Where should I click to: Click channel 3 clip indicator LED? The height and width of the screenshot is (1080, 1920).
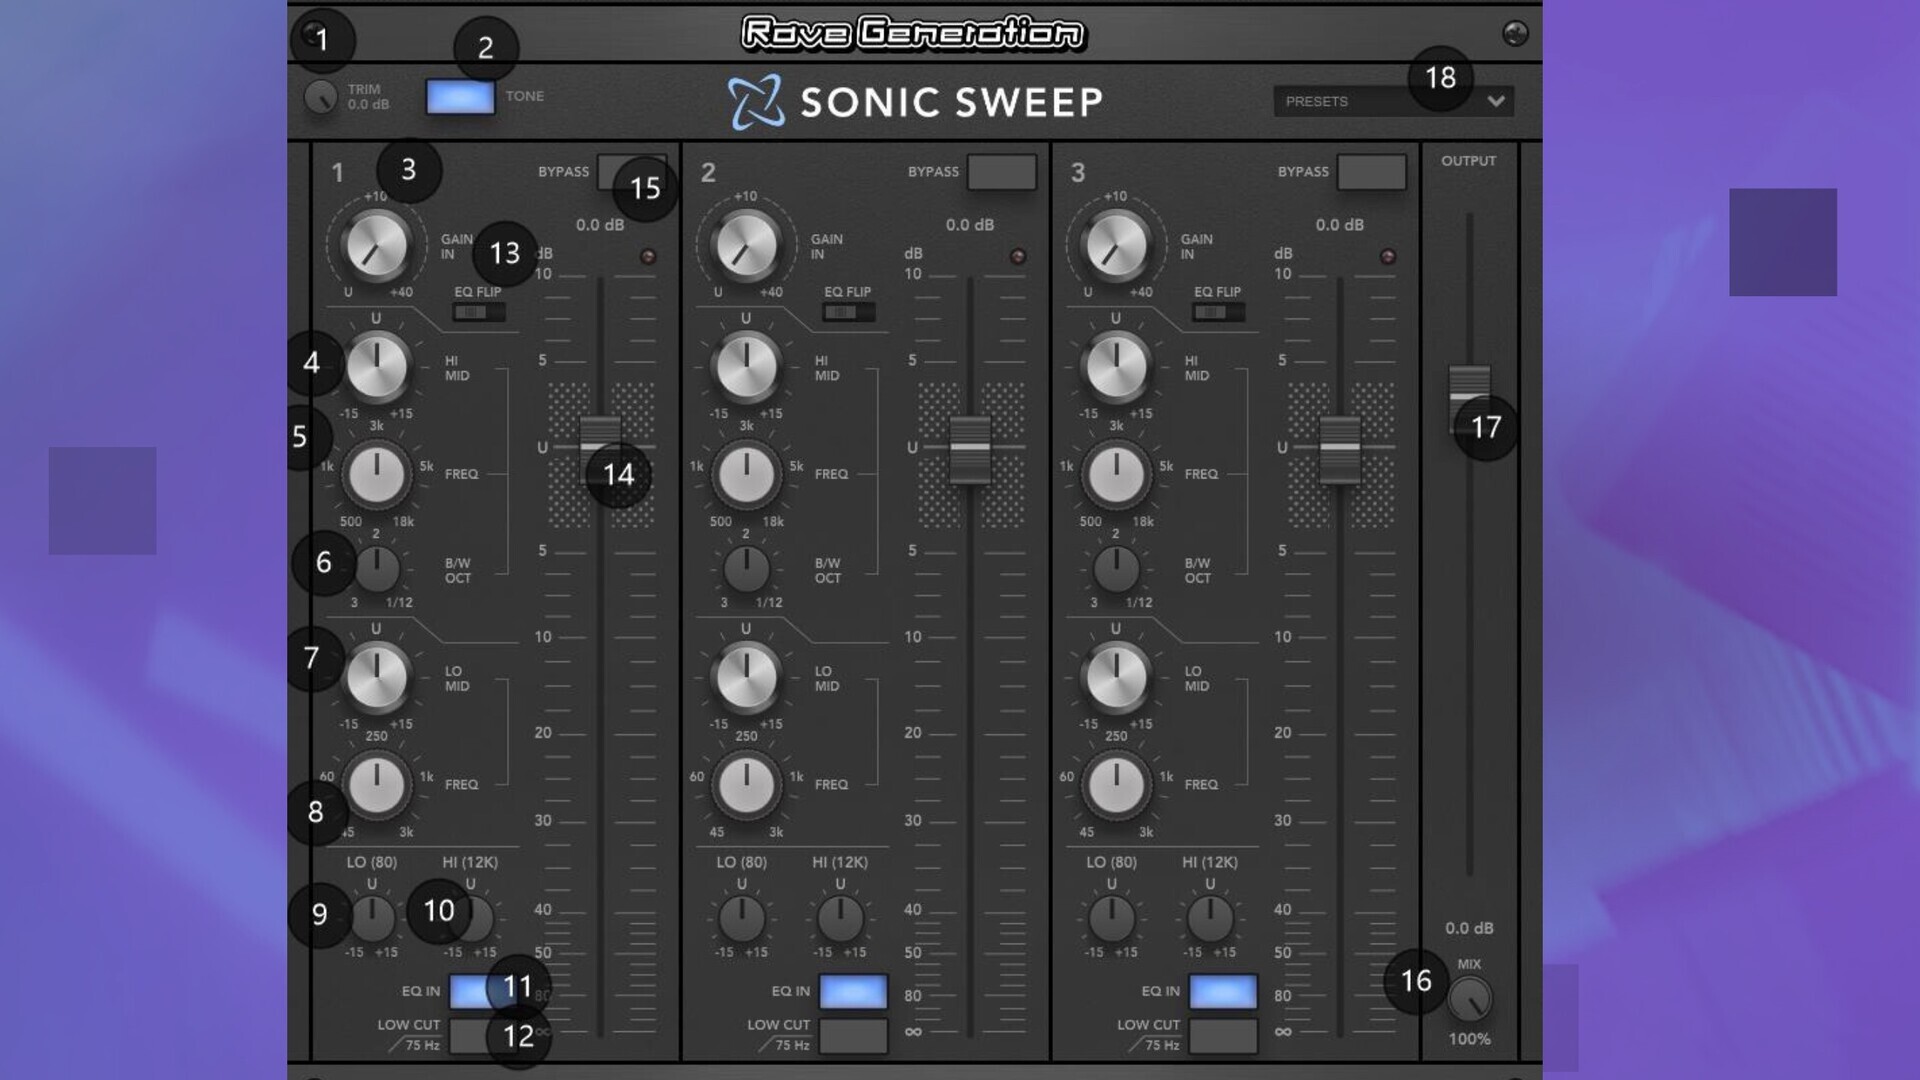pos(1388,256)
